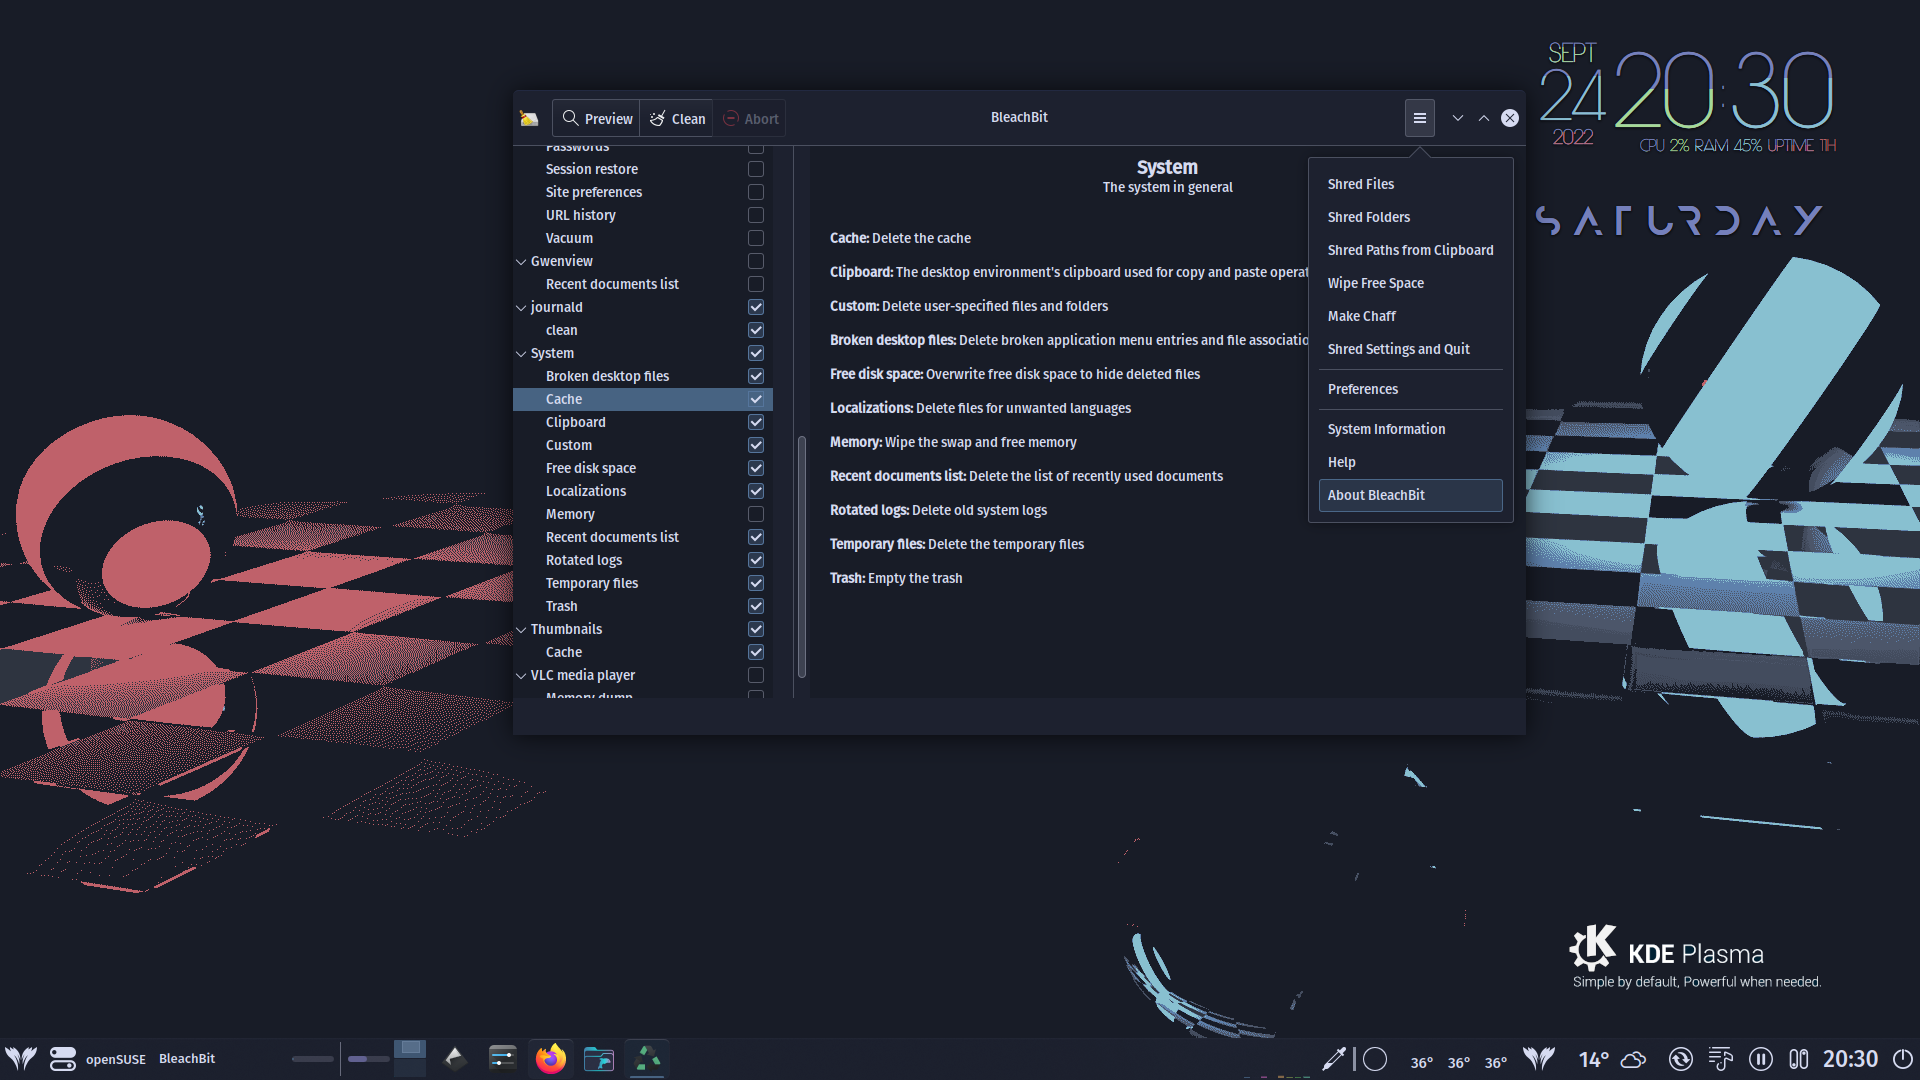Select Make Chaff menu item
Screen dimensions: 1920x1080
pyautogui.click(x=1410, y=316)
